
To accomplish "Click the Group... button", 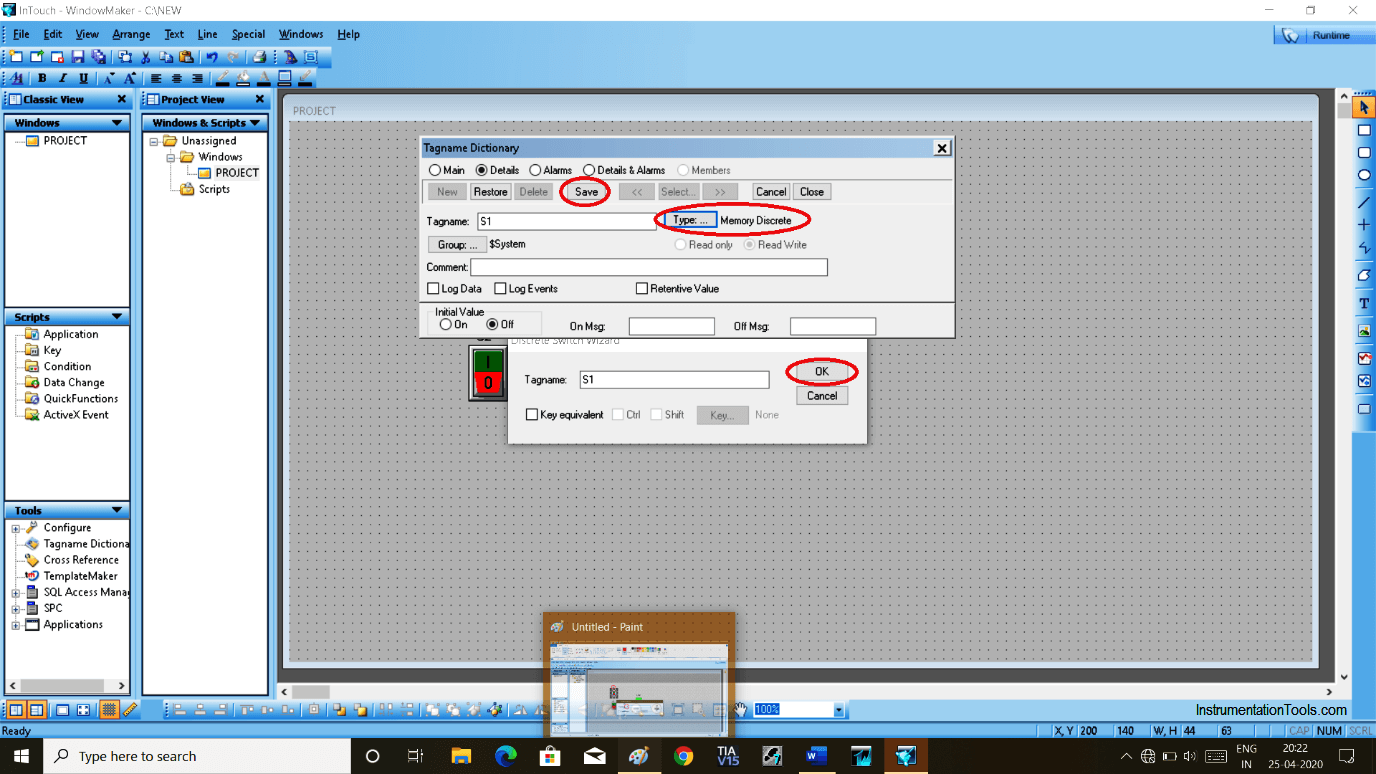I will (458, 245).
